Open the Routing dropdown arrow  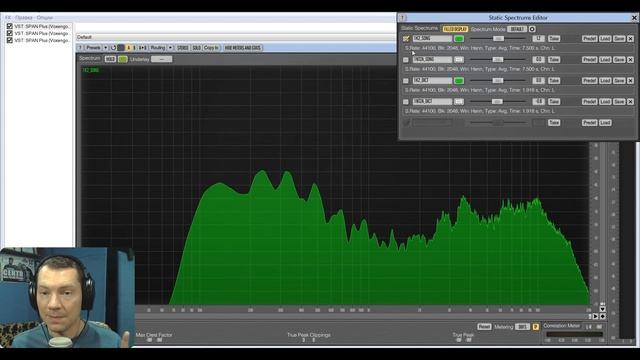(170, 48)
